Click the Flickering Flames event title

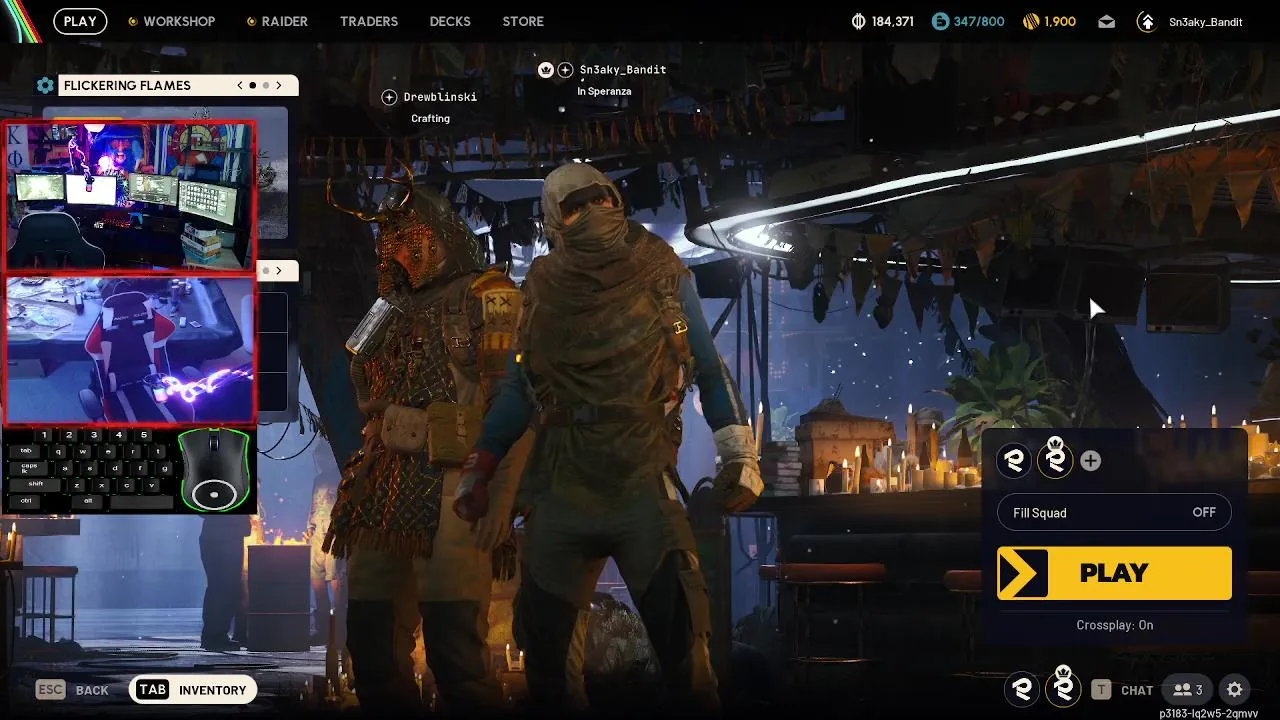click(x=127, y=85)
